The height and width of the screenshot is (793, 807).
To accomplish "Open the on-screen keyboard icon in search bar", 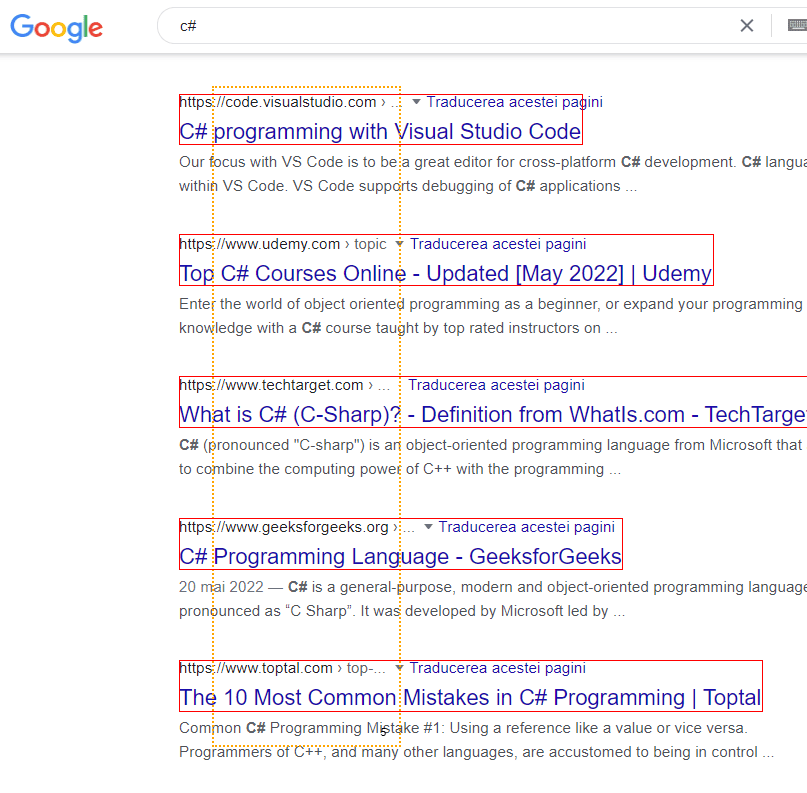I will (x=798, y=25).
